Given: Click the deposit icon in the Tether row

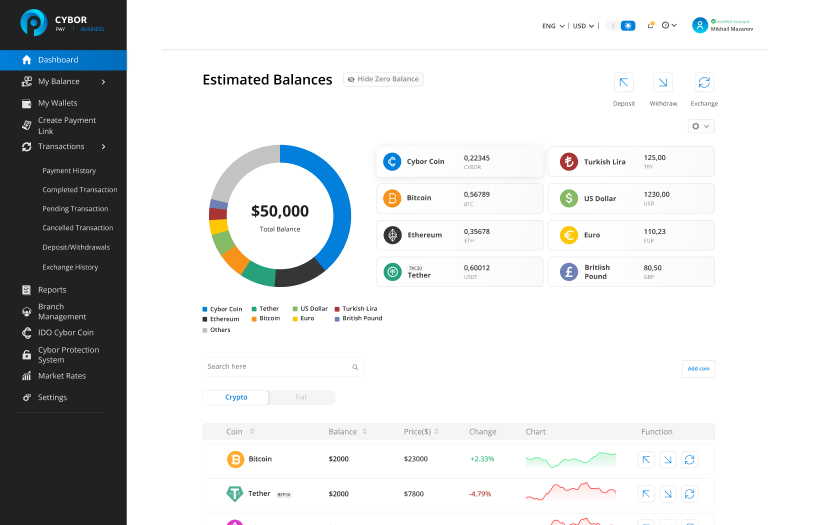Looking at the screenshot, I should (x=646, y=494).
